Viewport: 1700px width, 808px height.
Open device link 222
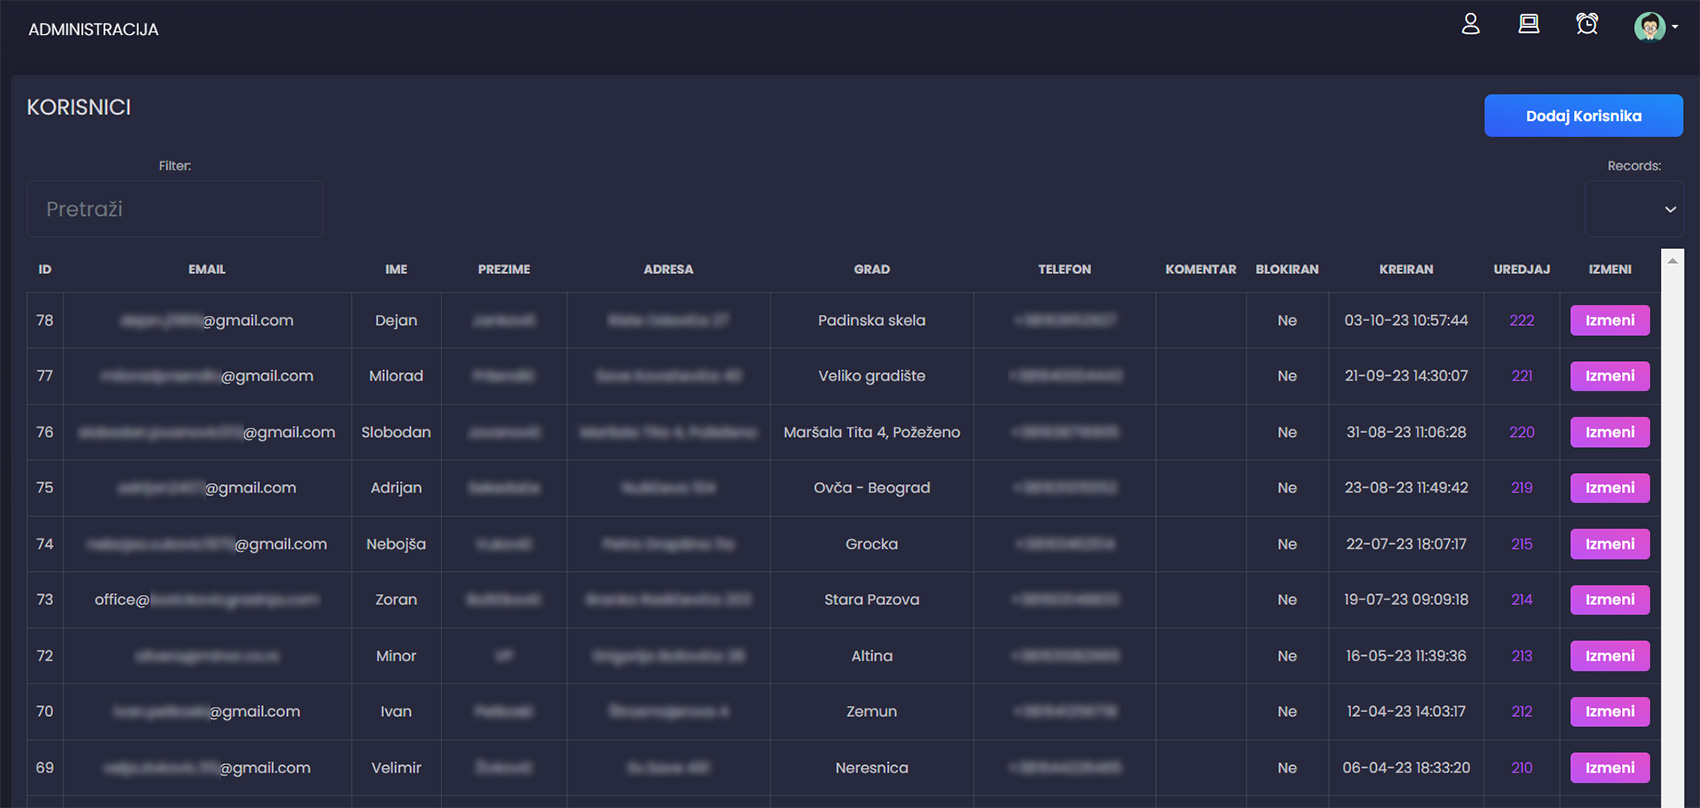(x=1522, y=320)
